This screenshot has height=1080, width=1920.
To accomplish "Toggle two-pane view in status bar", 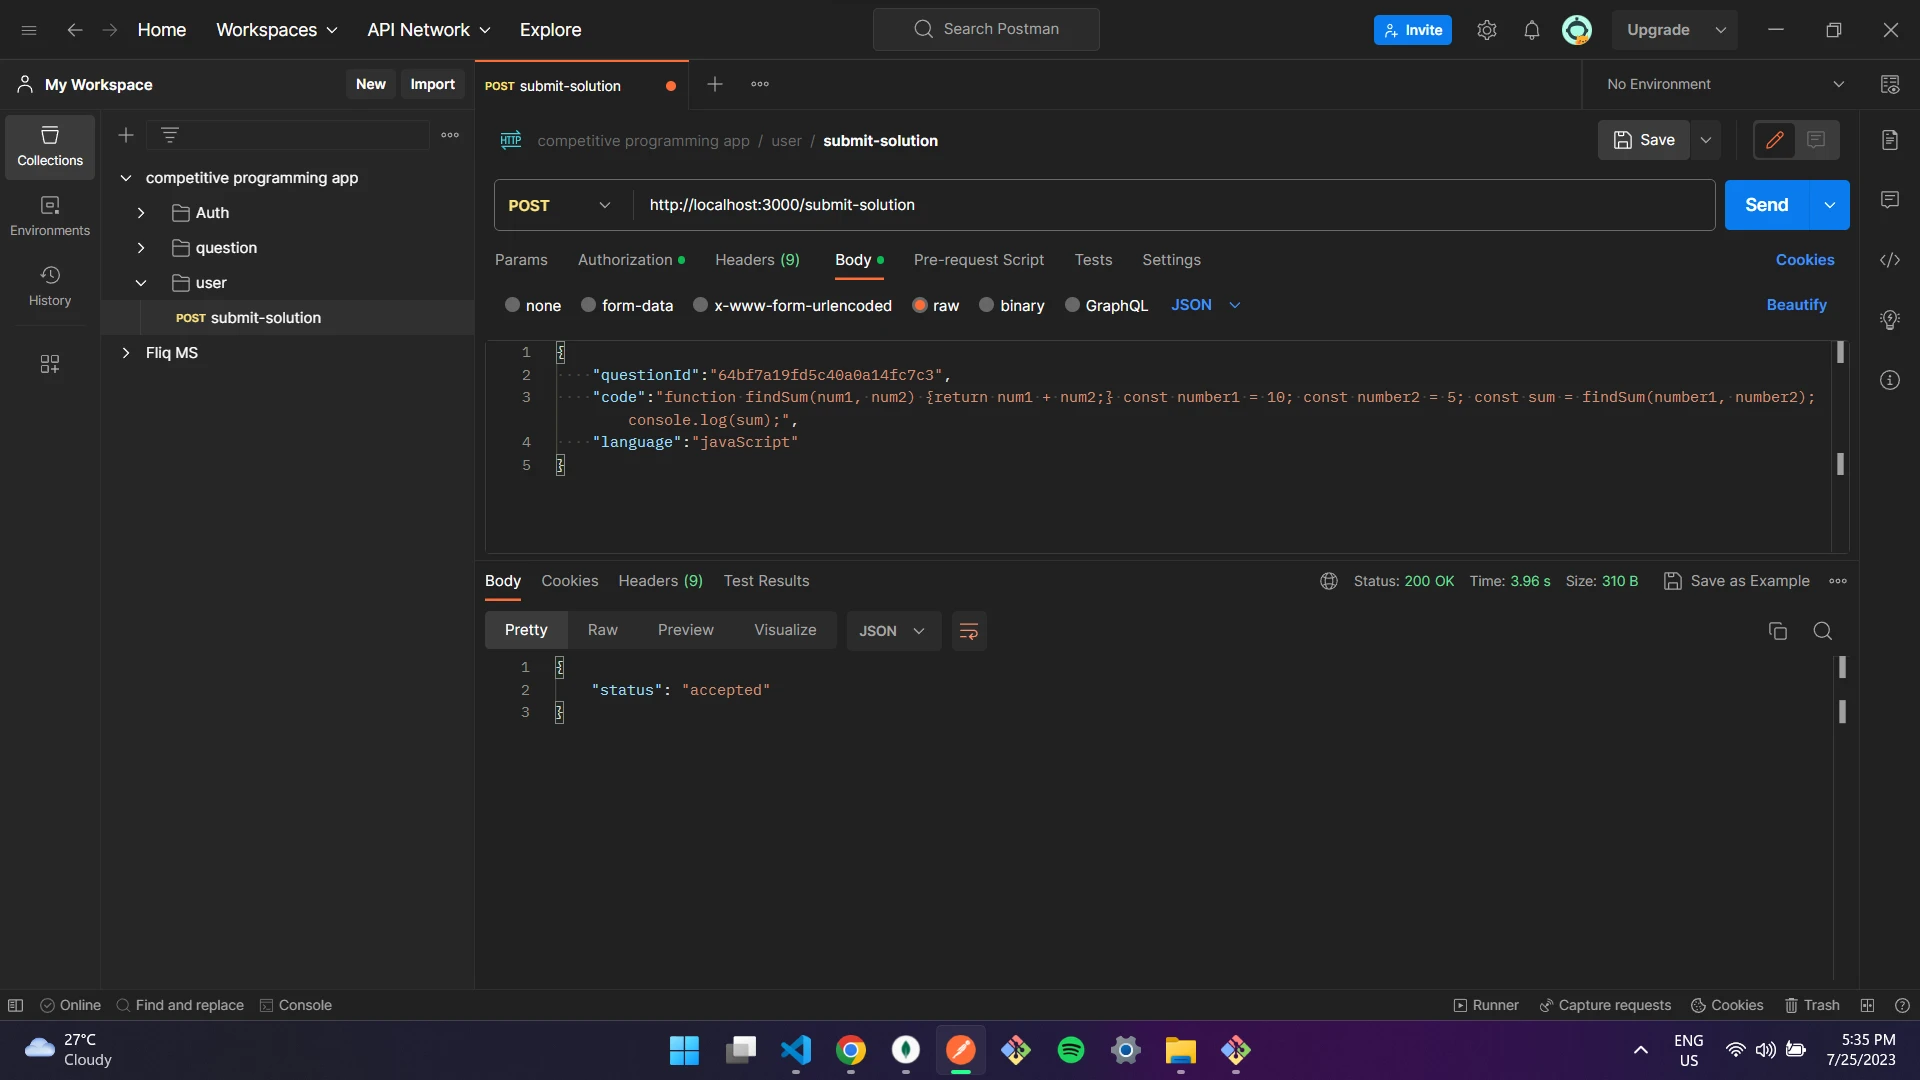I will point(1867,1005).
